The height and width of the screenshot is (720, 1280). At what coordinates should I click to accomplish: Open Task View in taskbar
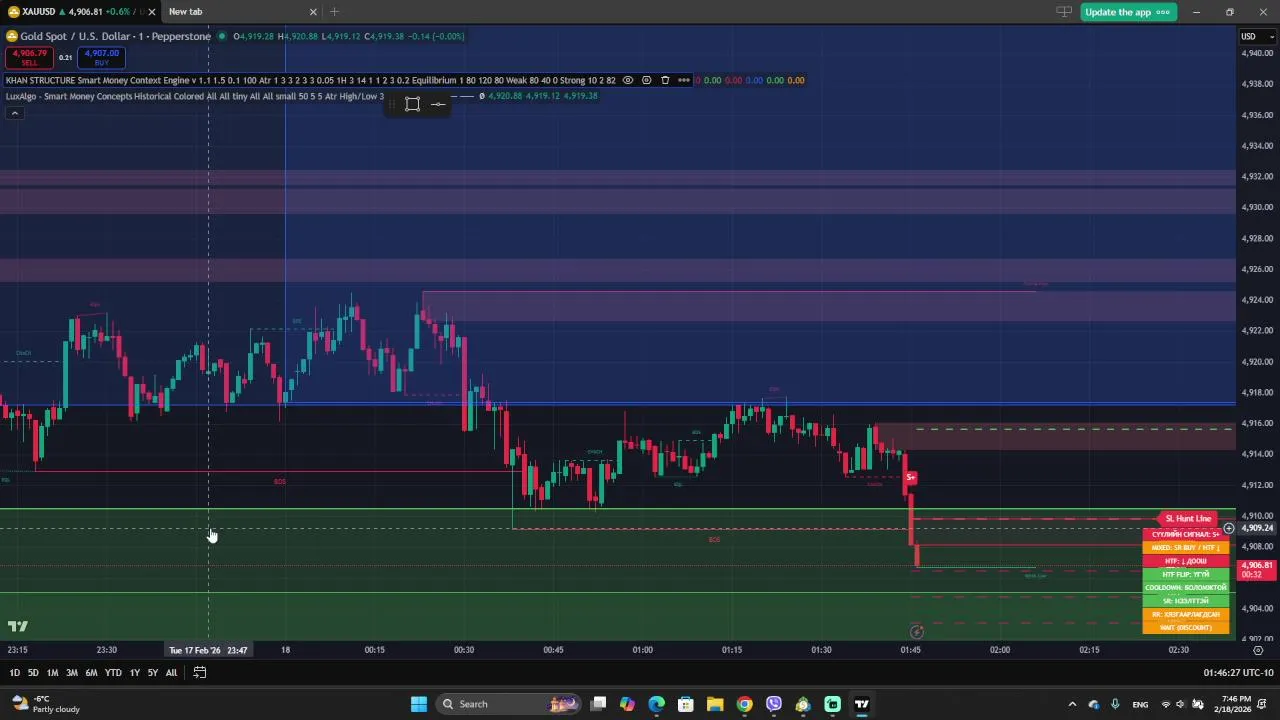pyautogui.click(x=598, y=704)
